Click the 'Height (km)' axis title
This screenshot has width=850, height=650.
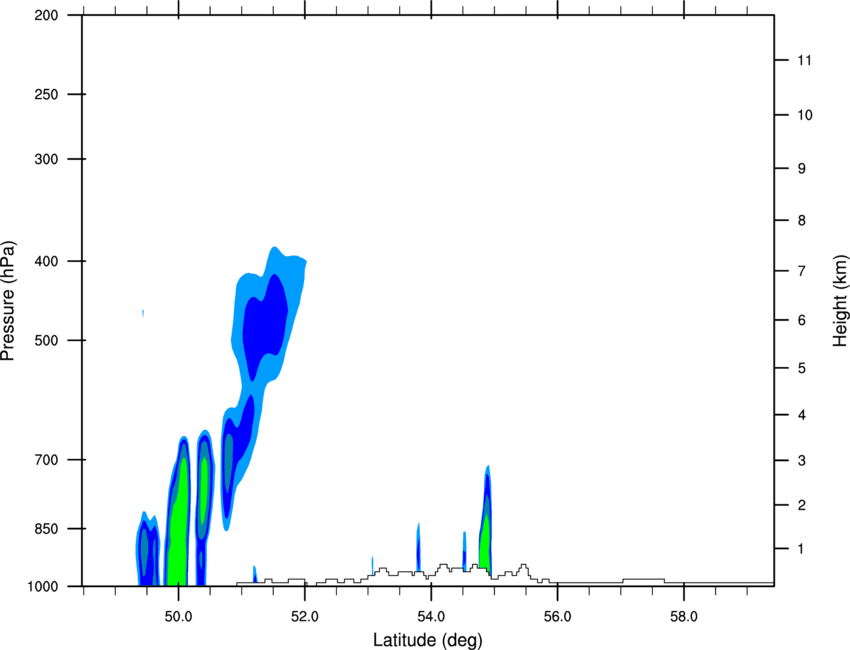point(840,301)
